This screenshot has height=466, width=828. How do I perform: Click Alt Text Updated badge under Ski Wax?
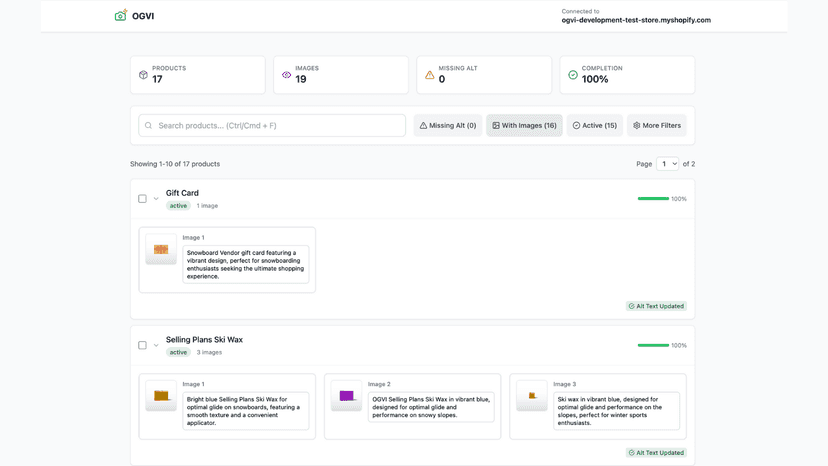pyautogui.click(x=656, y=453)
